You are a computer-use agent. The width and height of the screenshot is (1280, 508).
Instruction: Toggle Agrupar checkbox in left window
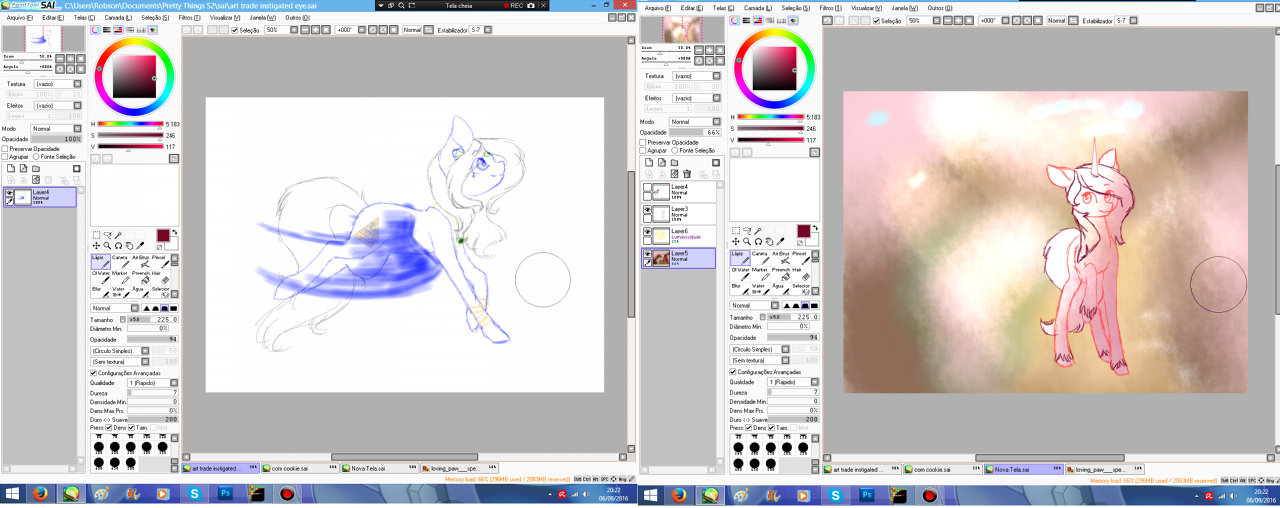click(5, 156)
